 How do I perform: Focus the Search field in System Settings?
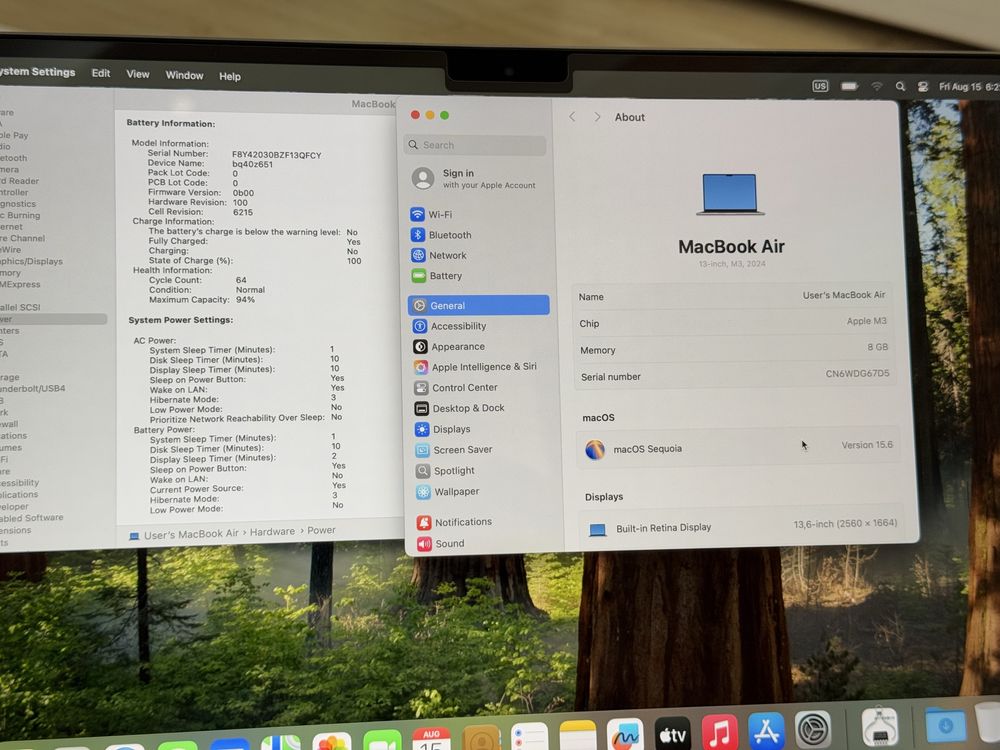click(x=475, y=145)
